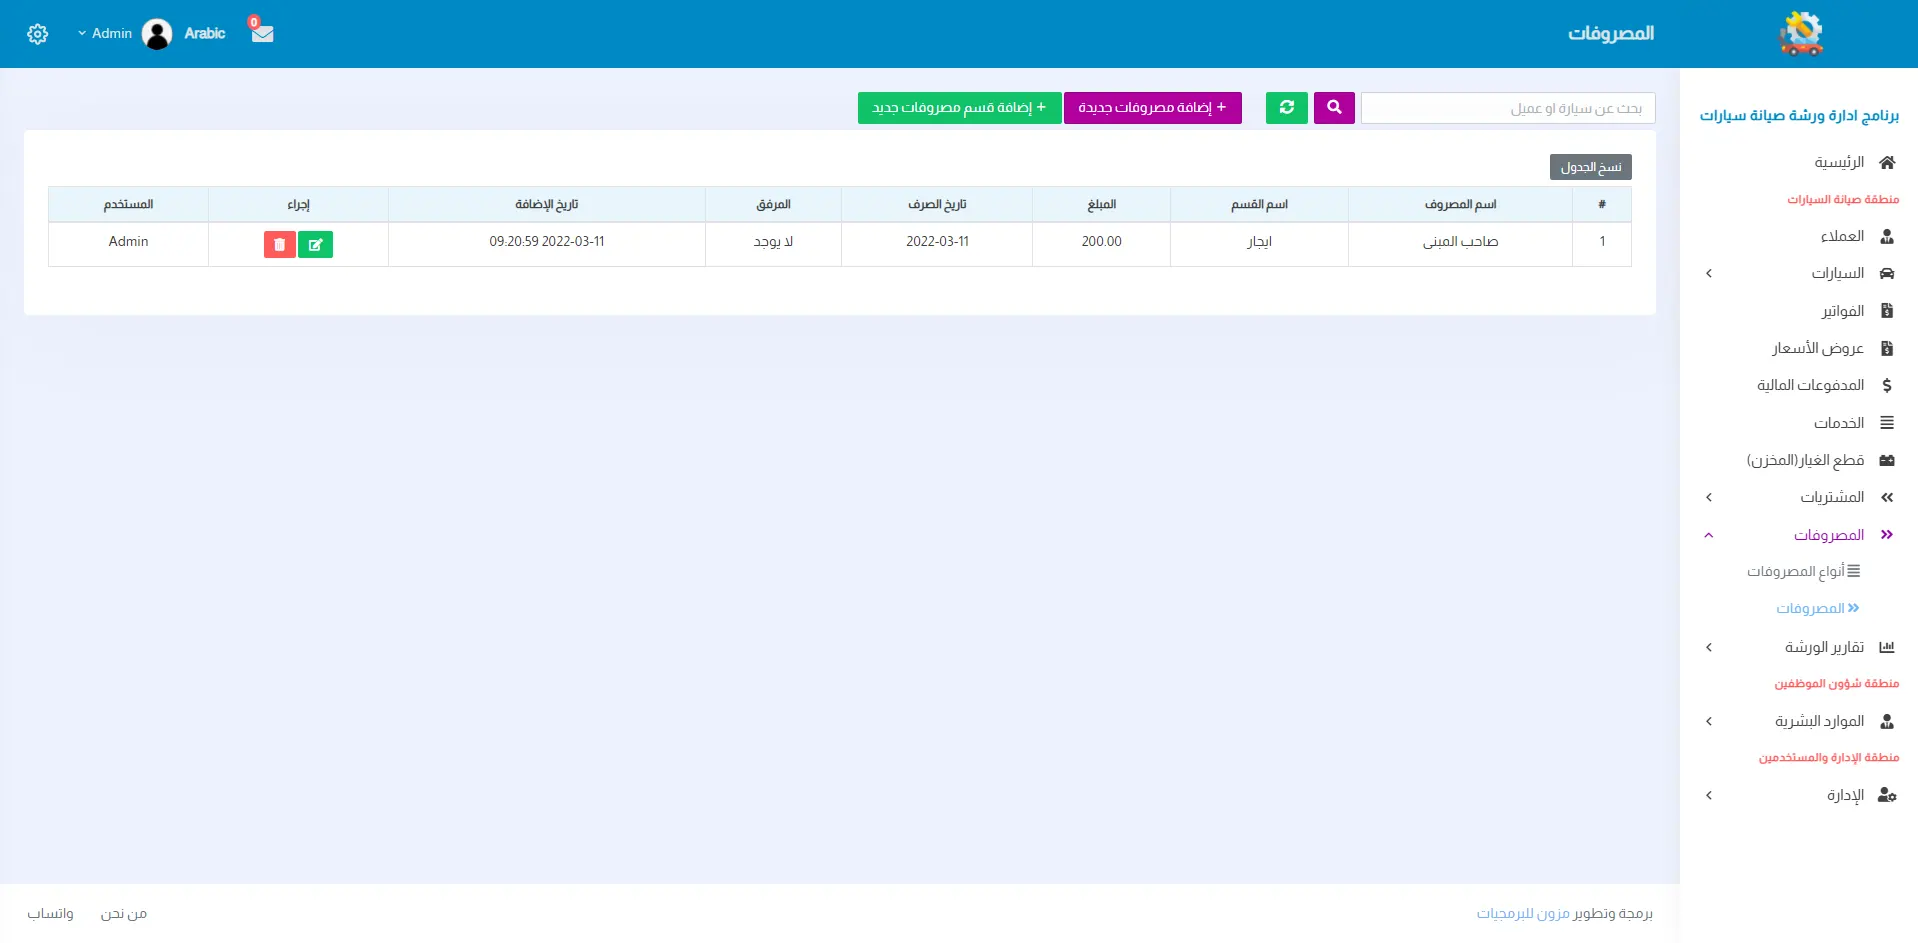Click the green edit expense icon

(315, 244)
